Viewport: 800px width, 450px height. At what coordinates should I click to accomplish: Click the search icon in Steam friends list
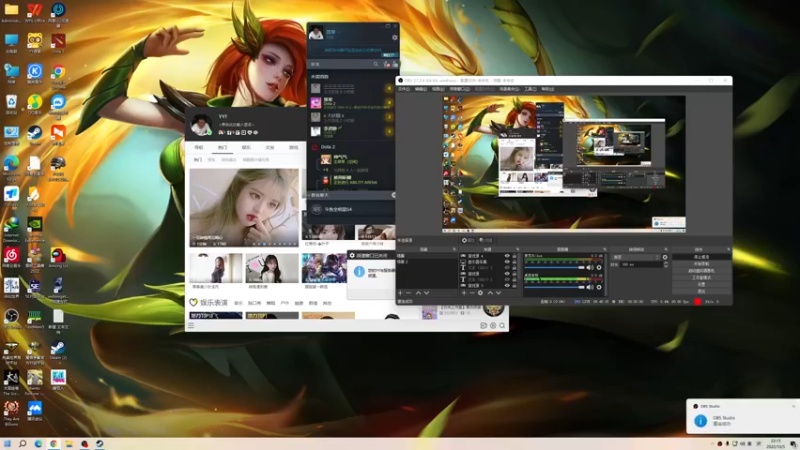coord(376,64)
